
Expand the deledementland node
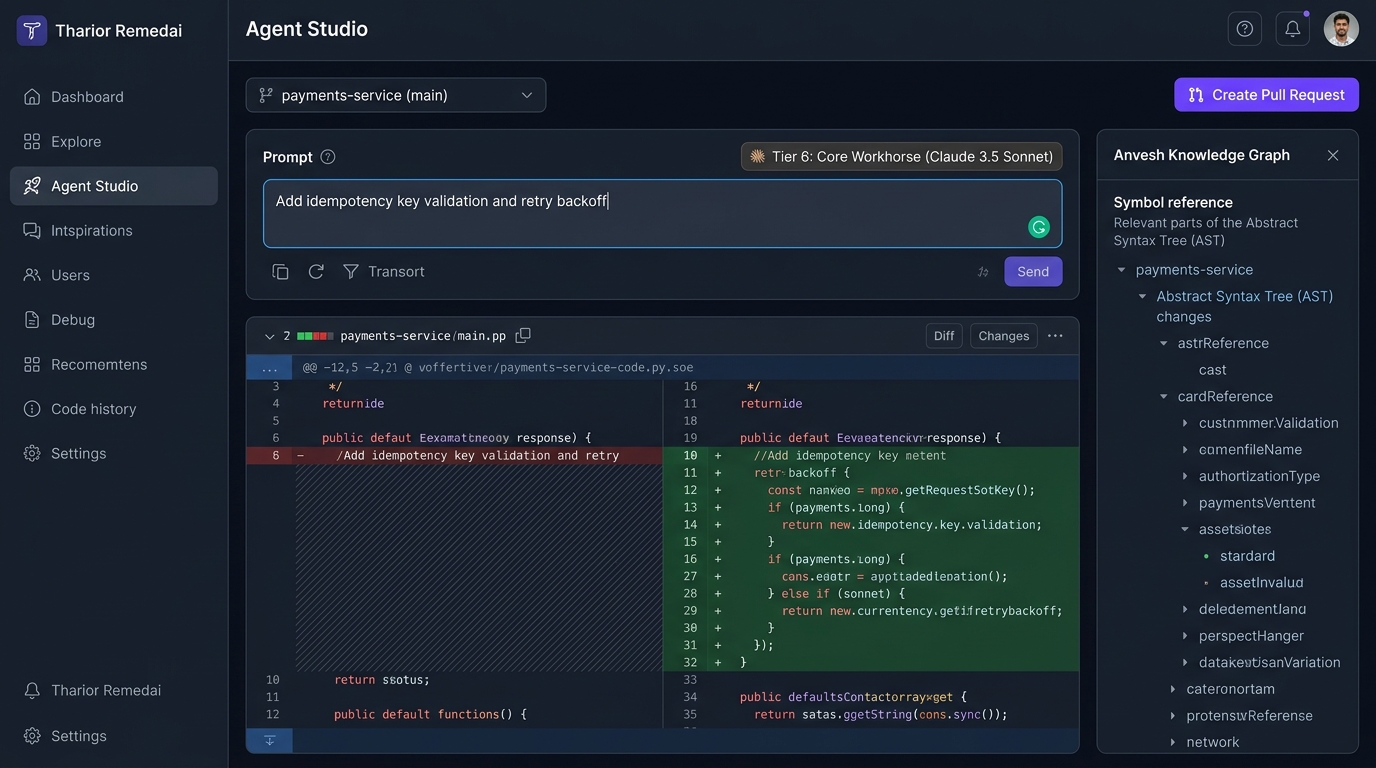pos(1185,610)
